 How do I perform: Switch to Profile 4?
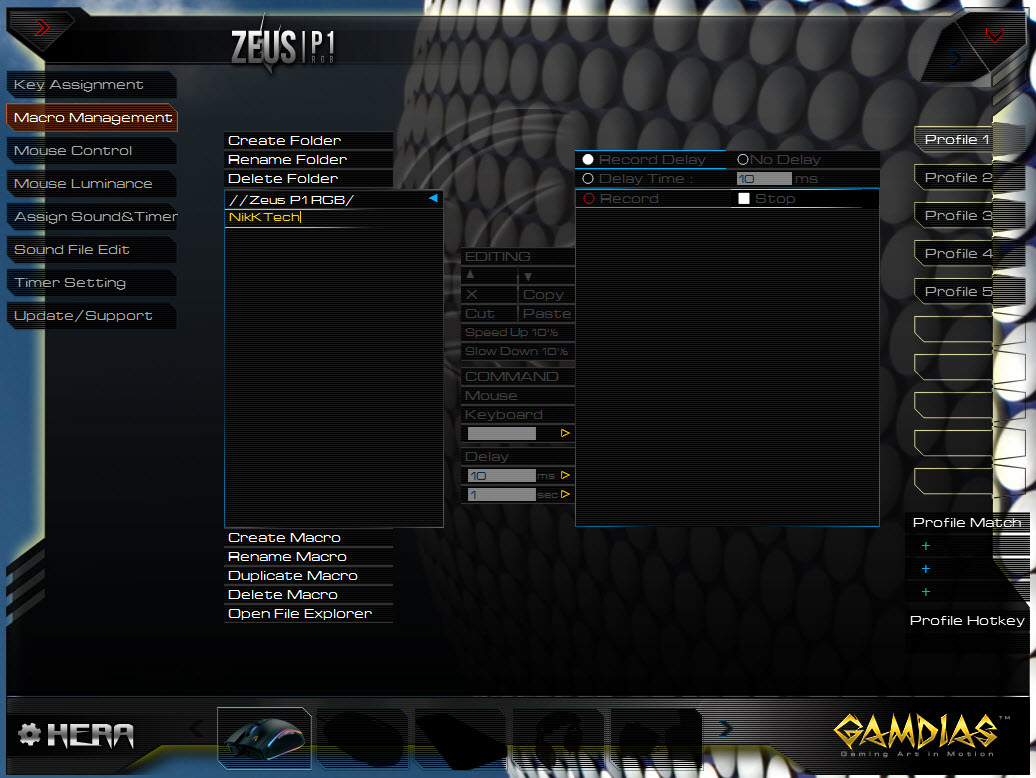(x=956, y=254)
